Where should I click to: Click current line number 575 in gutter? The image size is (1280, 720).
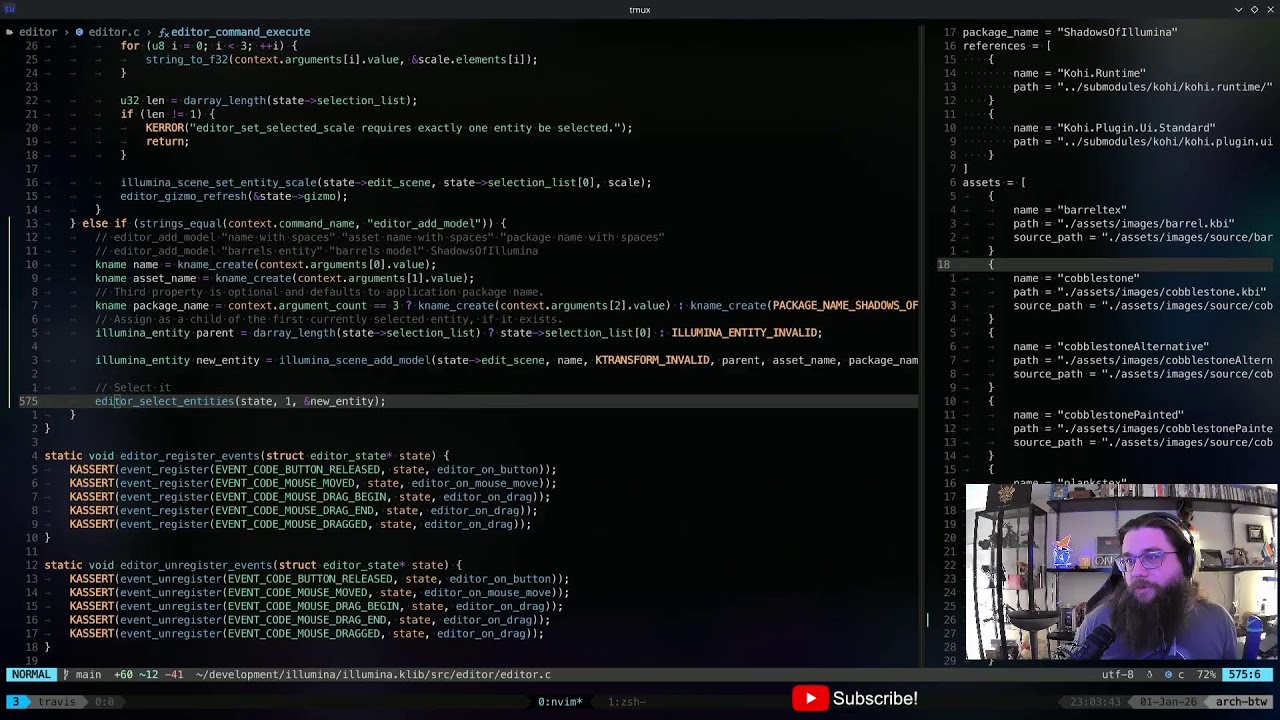tap(28, 401)
